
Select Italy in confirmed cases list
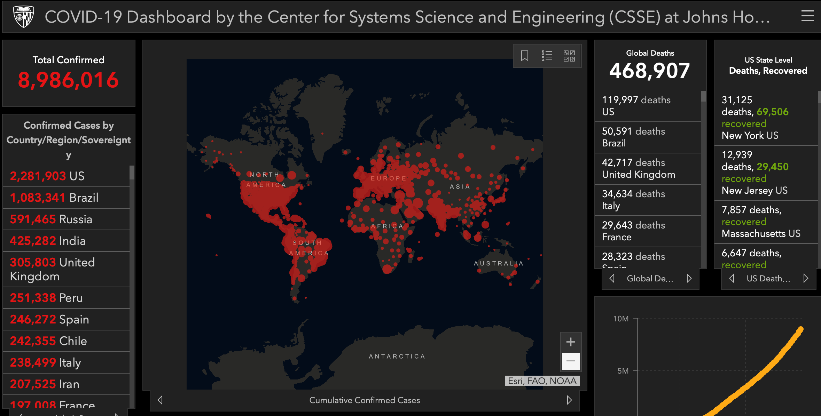tap(66, 362)
